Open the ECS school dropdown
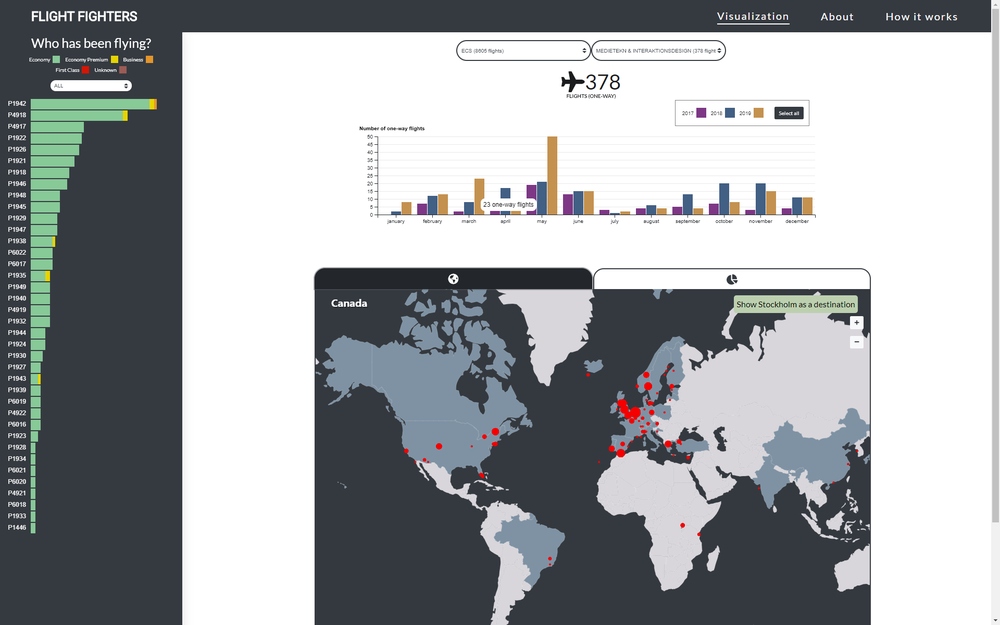Image resolution: width=1000 pixels, height=625 pixels. pyautogui.click(x=522, y=50)
